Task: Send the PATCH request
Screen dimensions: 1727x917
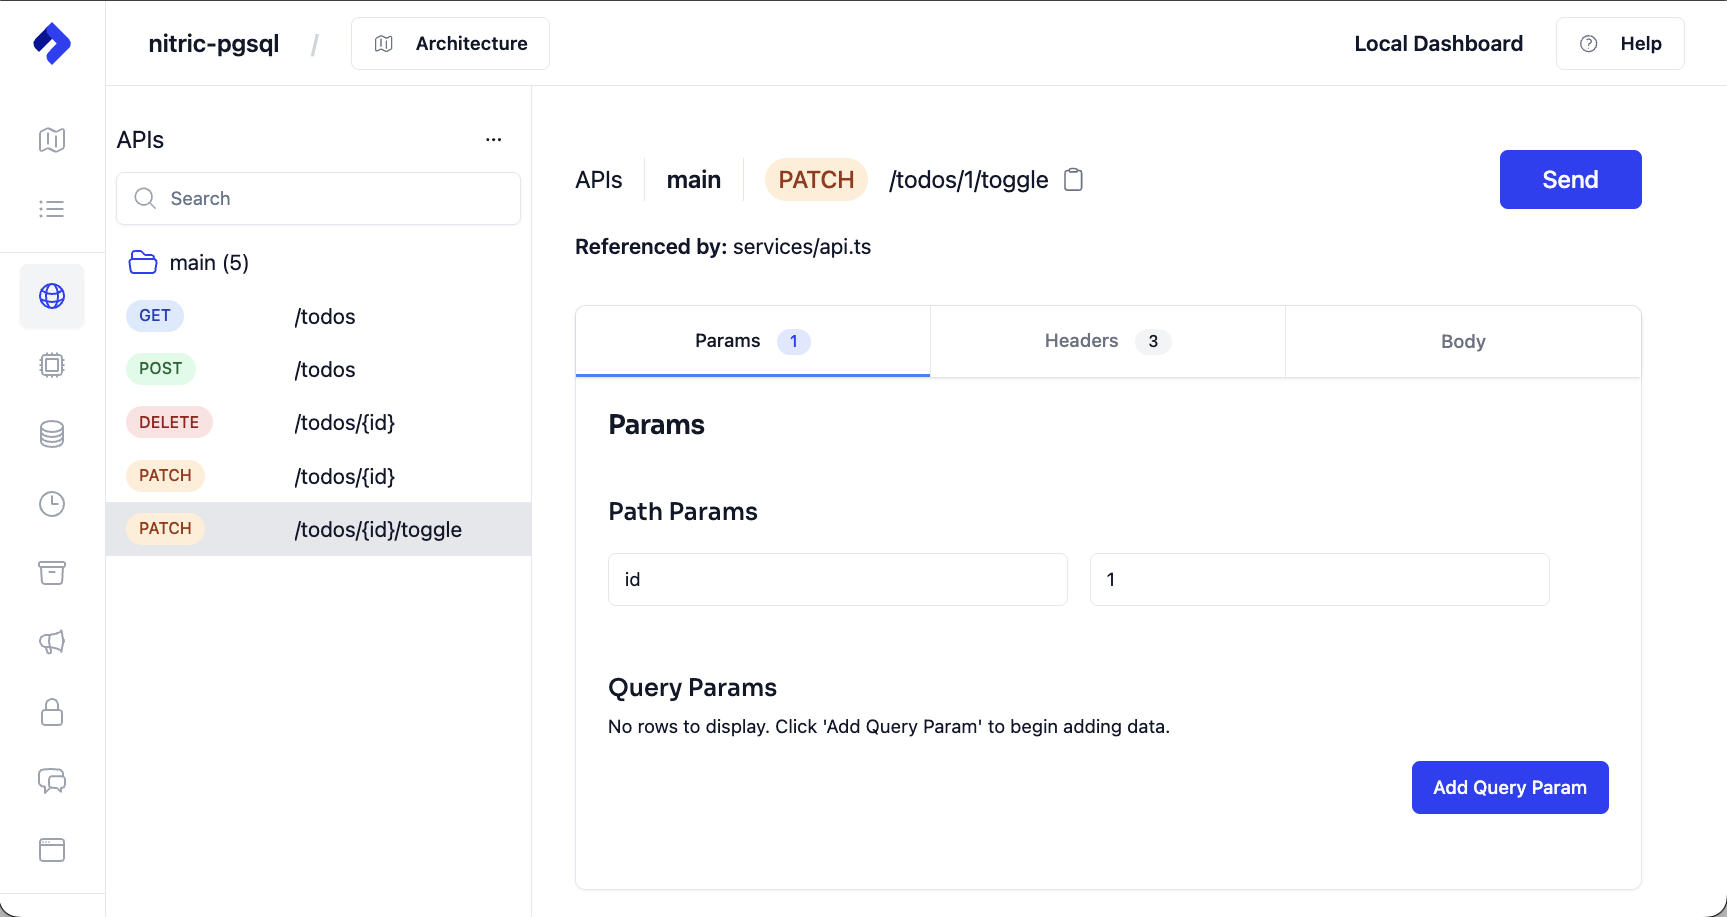Action: pyautogui.click(x=1570, y=180)
